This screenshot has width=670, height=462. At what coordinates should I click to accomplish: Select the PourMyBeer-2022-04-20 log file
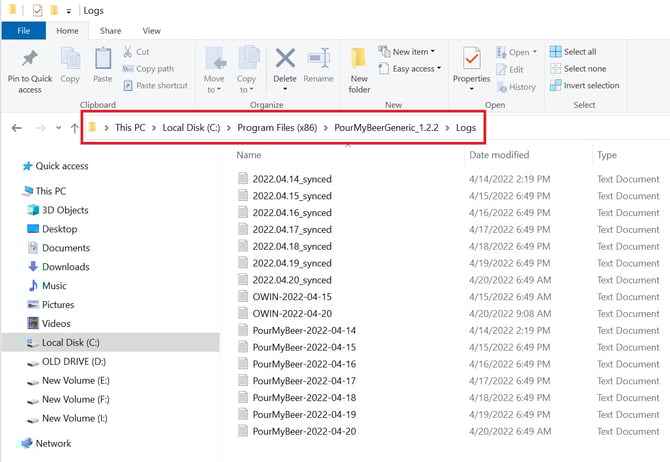304,431
